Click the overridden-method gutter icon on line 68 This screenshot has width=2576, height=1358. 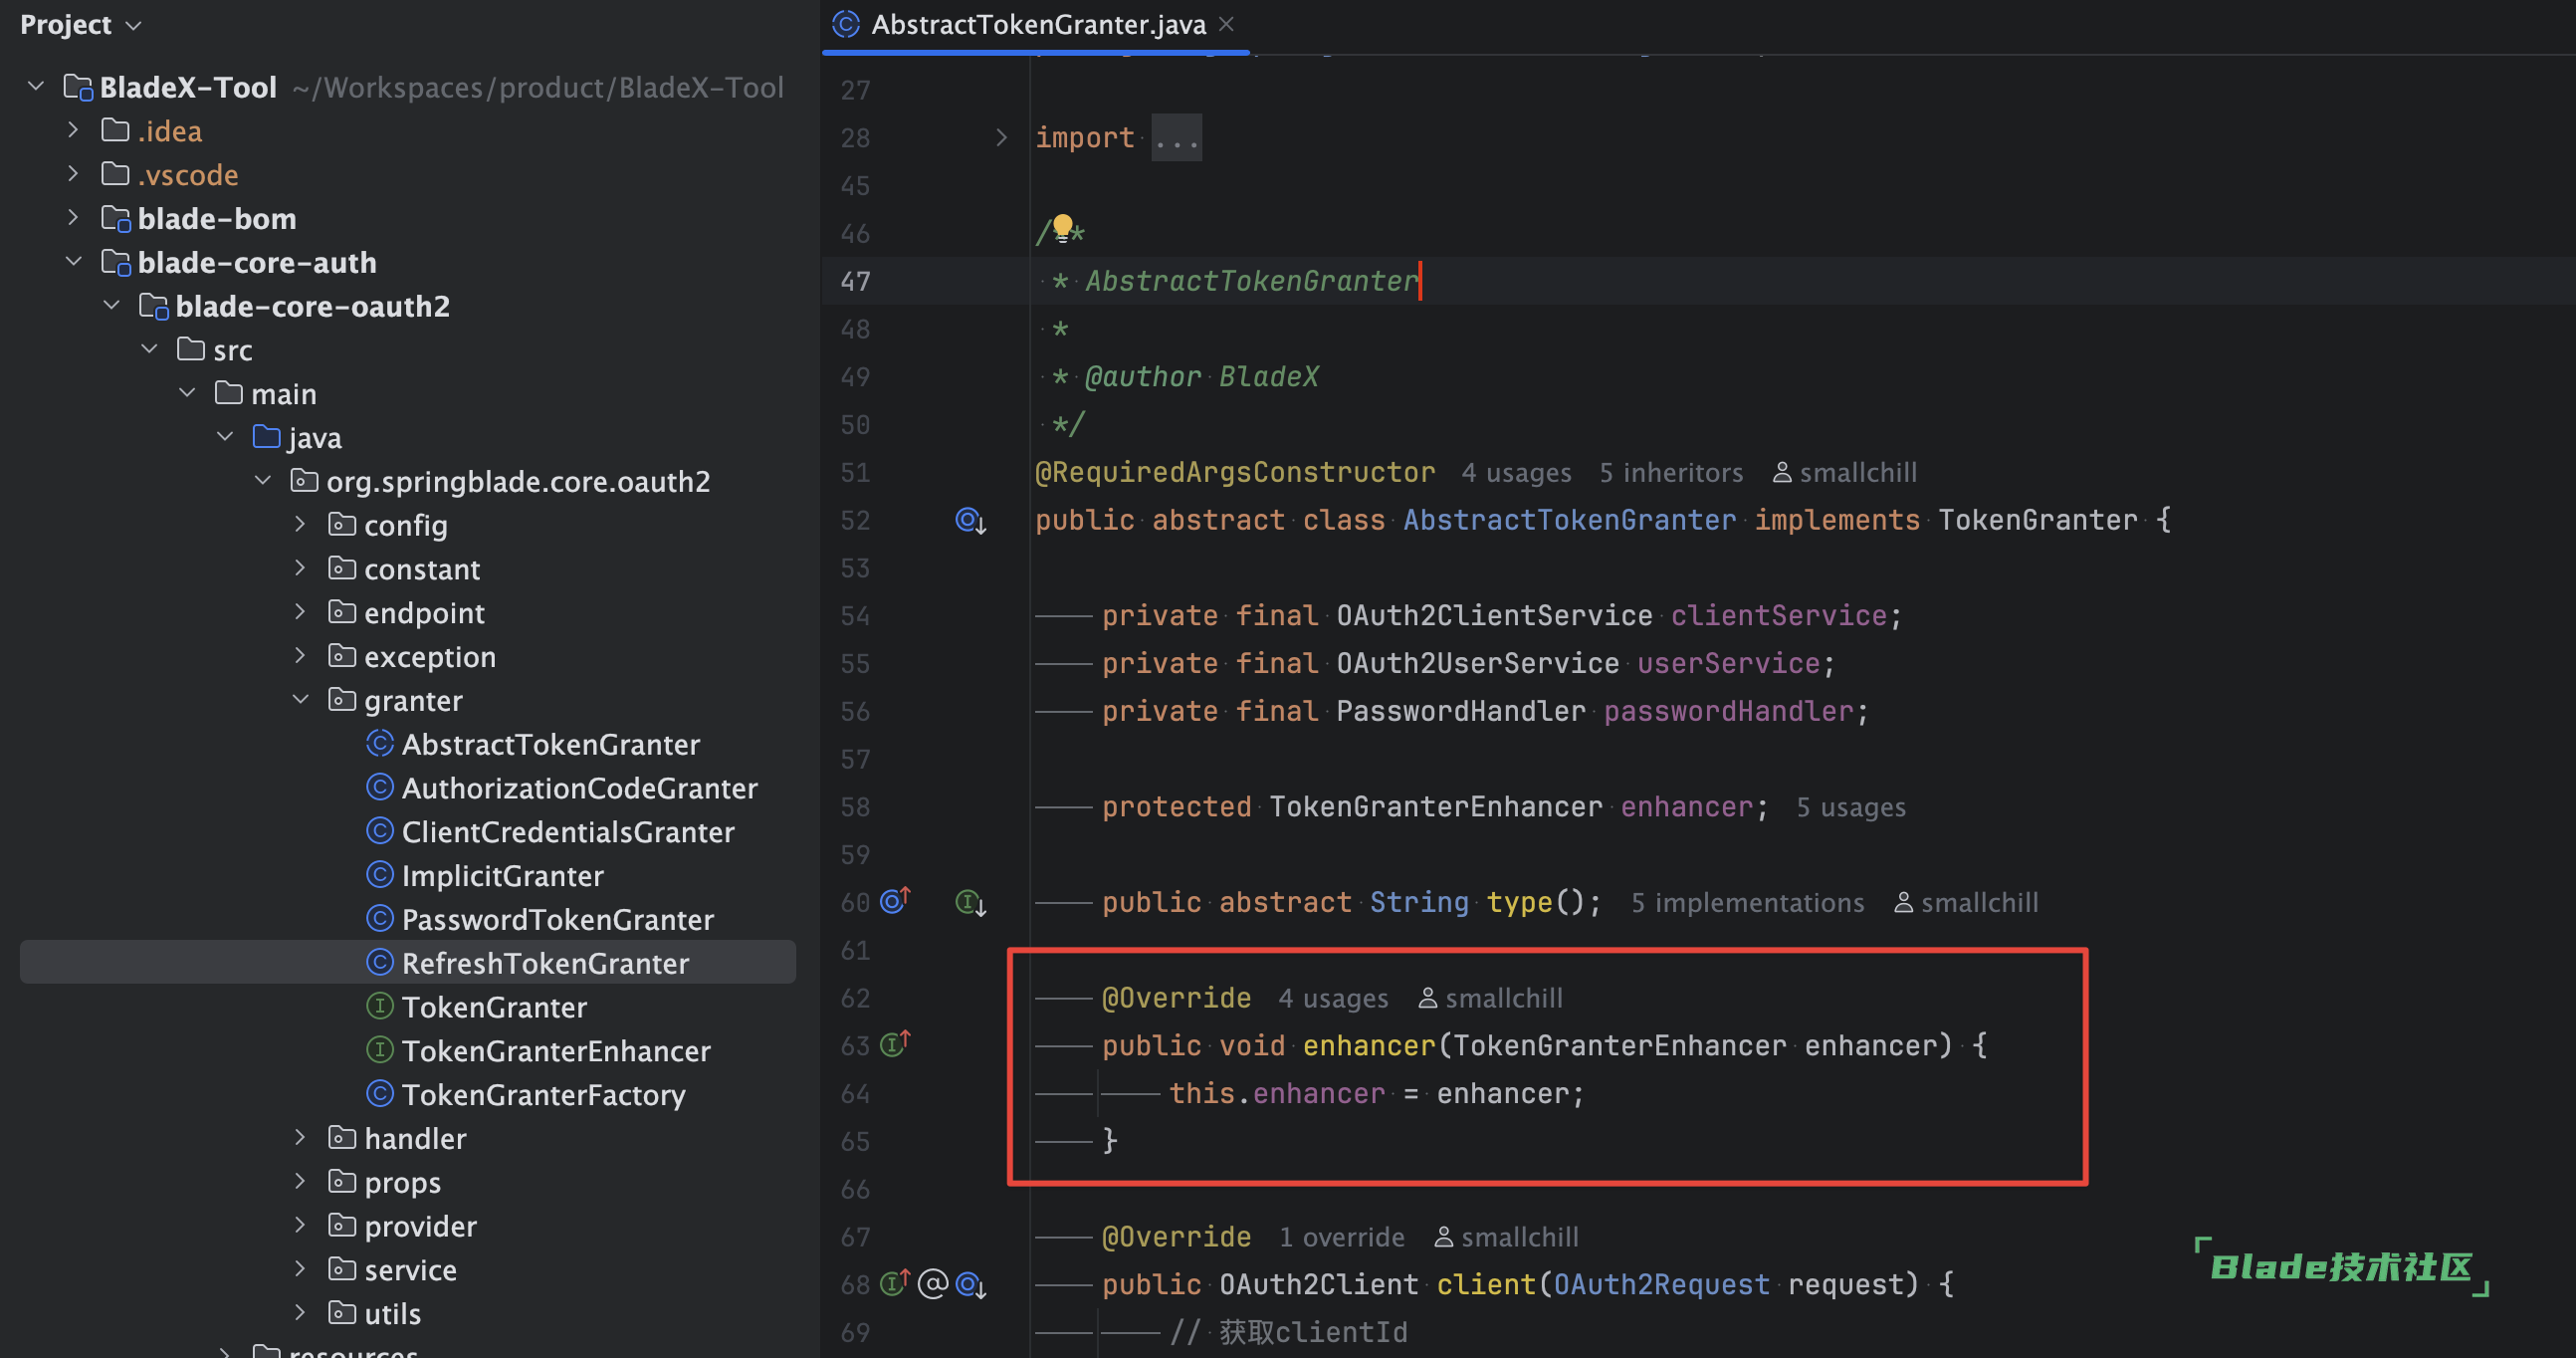pos(970,1284)
